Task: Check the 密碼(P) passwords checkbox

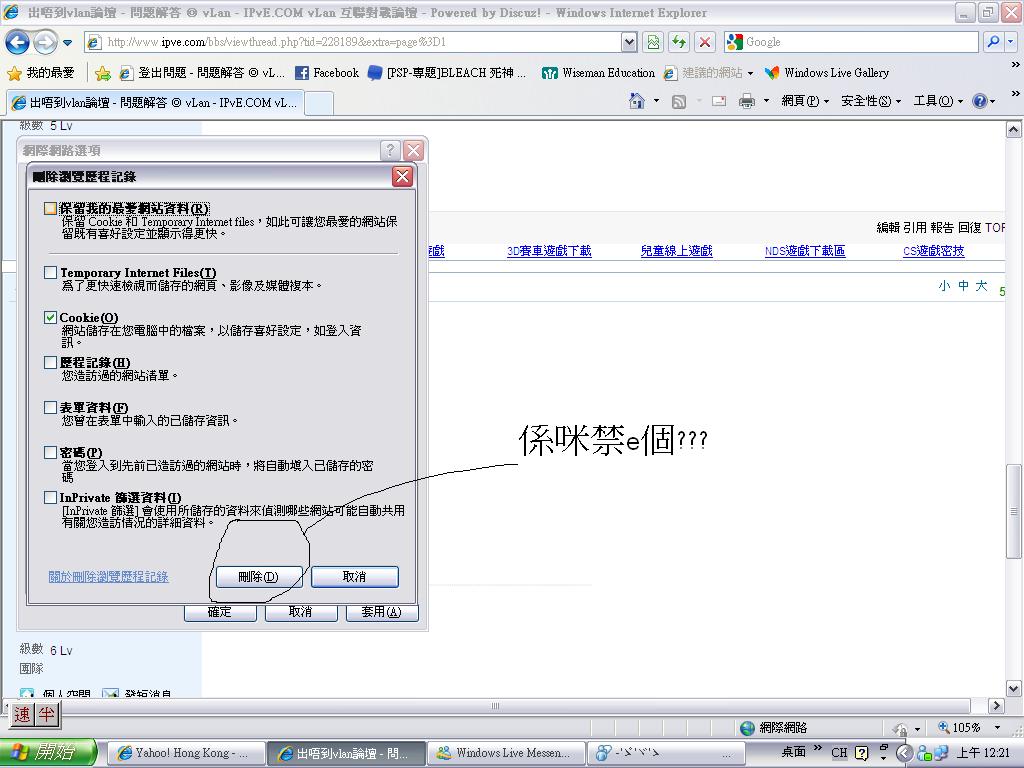Action: pos(50,453)
